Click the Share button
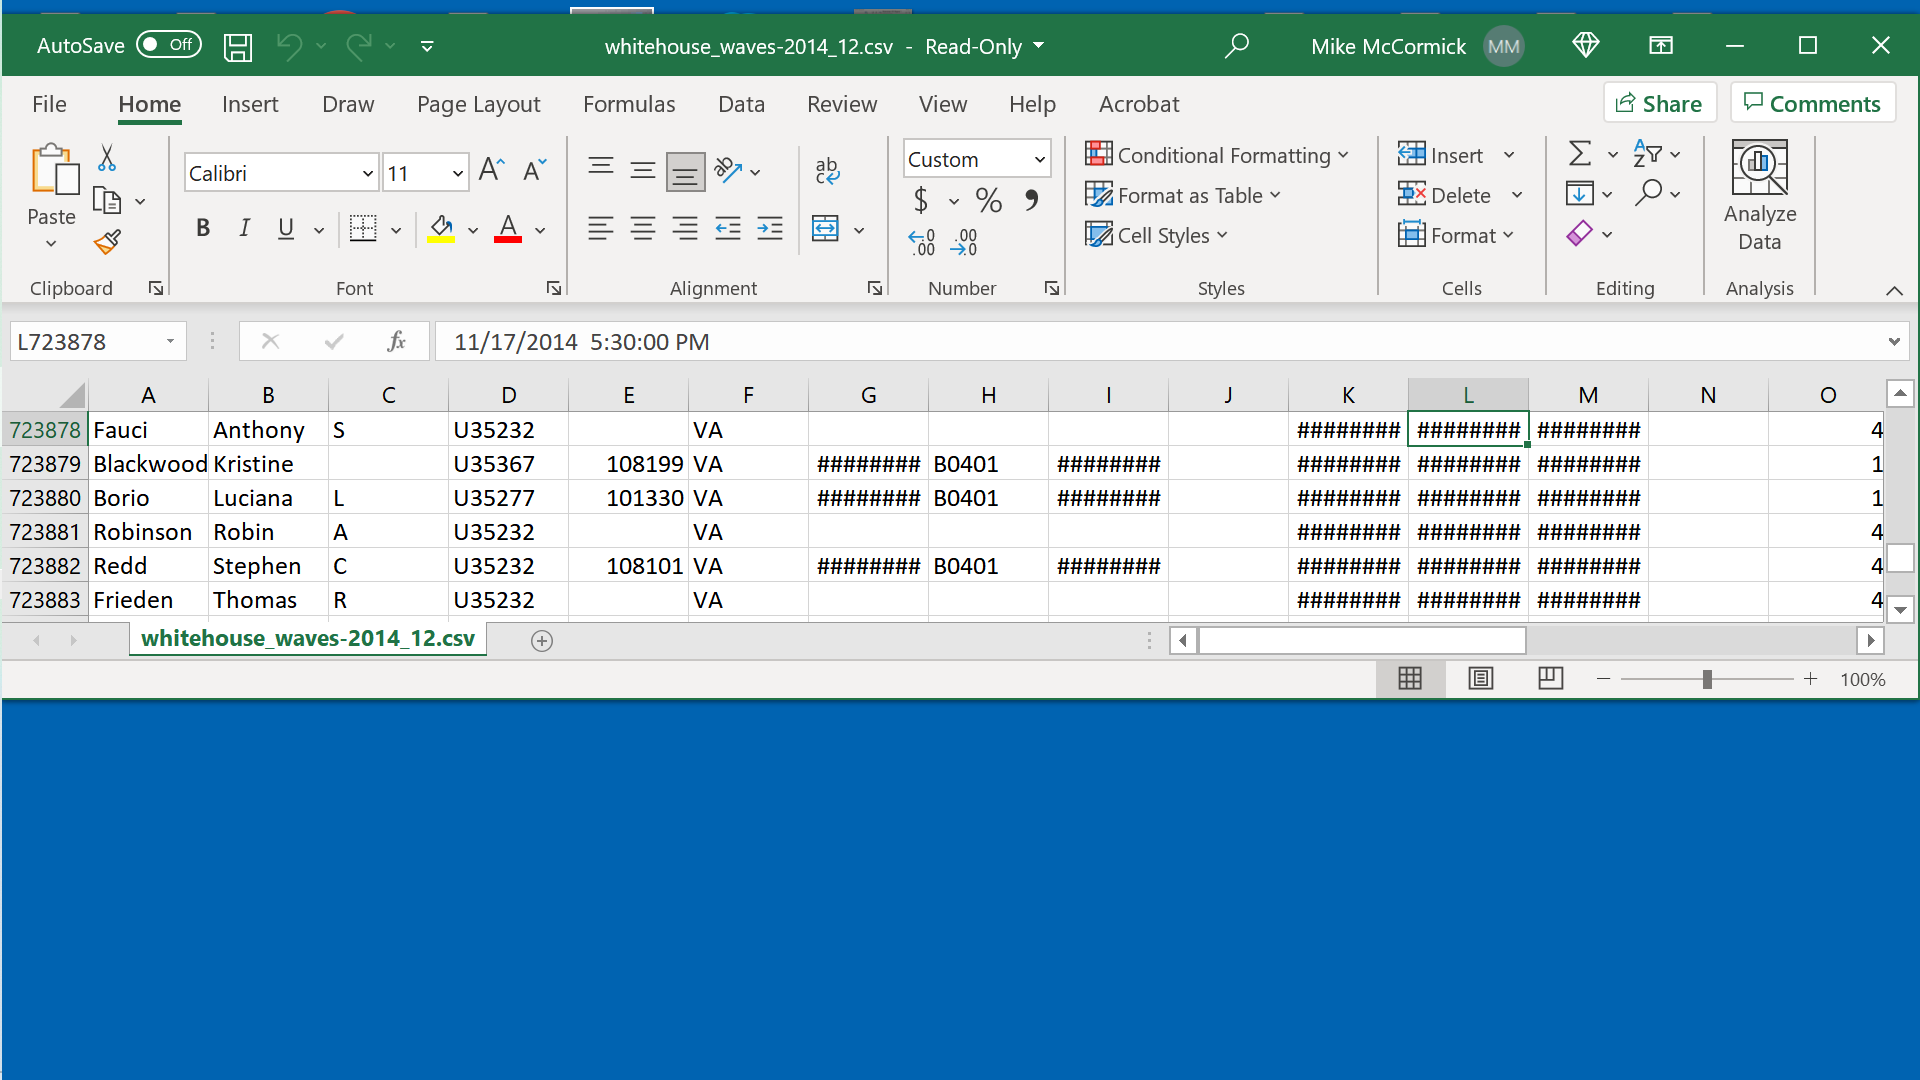This screenshot has width=1920, height=1080. point(1659,104)
